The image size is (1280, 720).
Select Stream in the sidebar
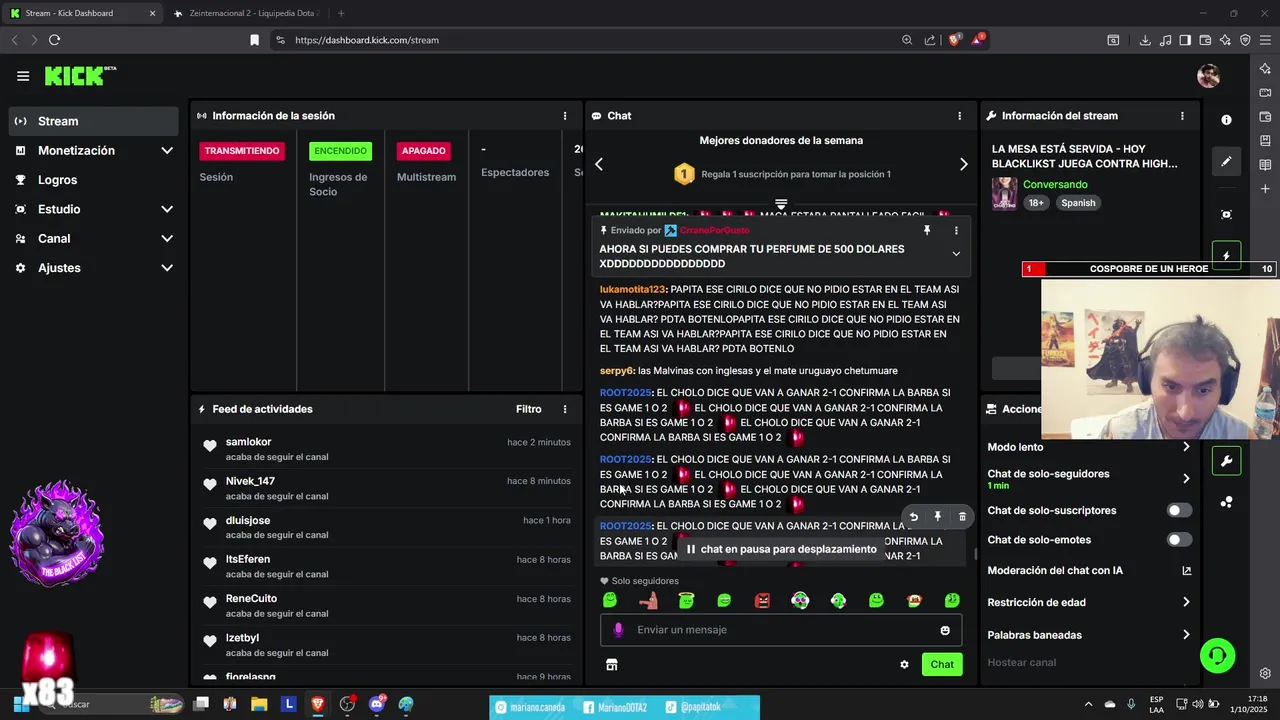coord(94,121)
